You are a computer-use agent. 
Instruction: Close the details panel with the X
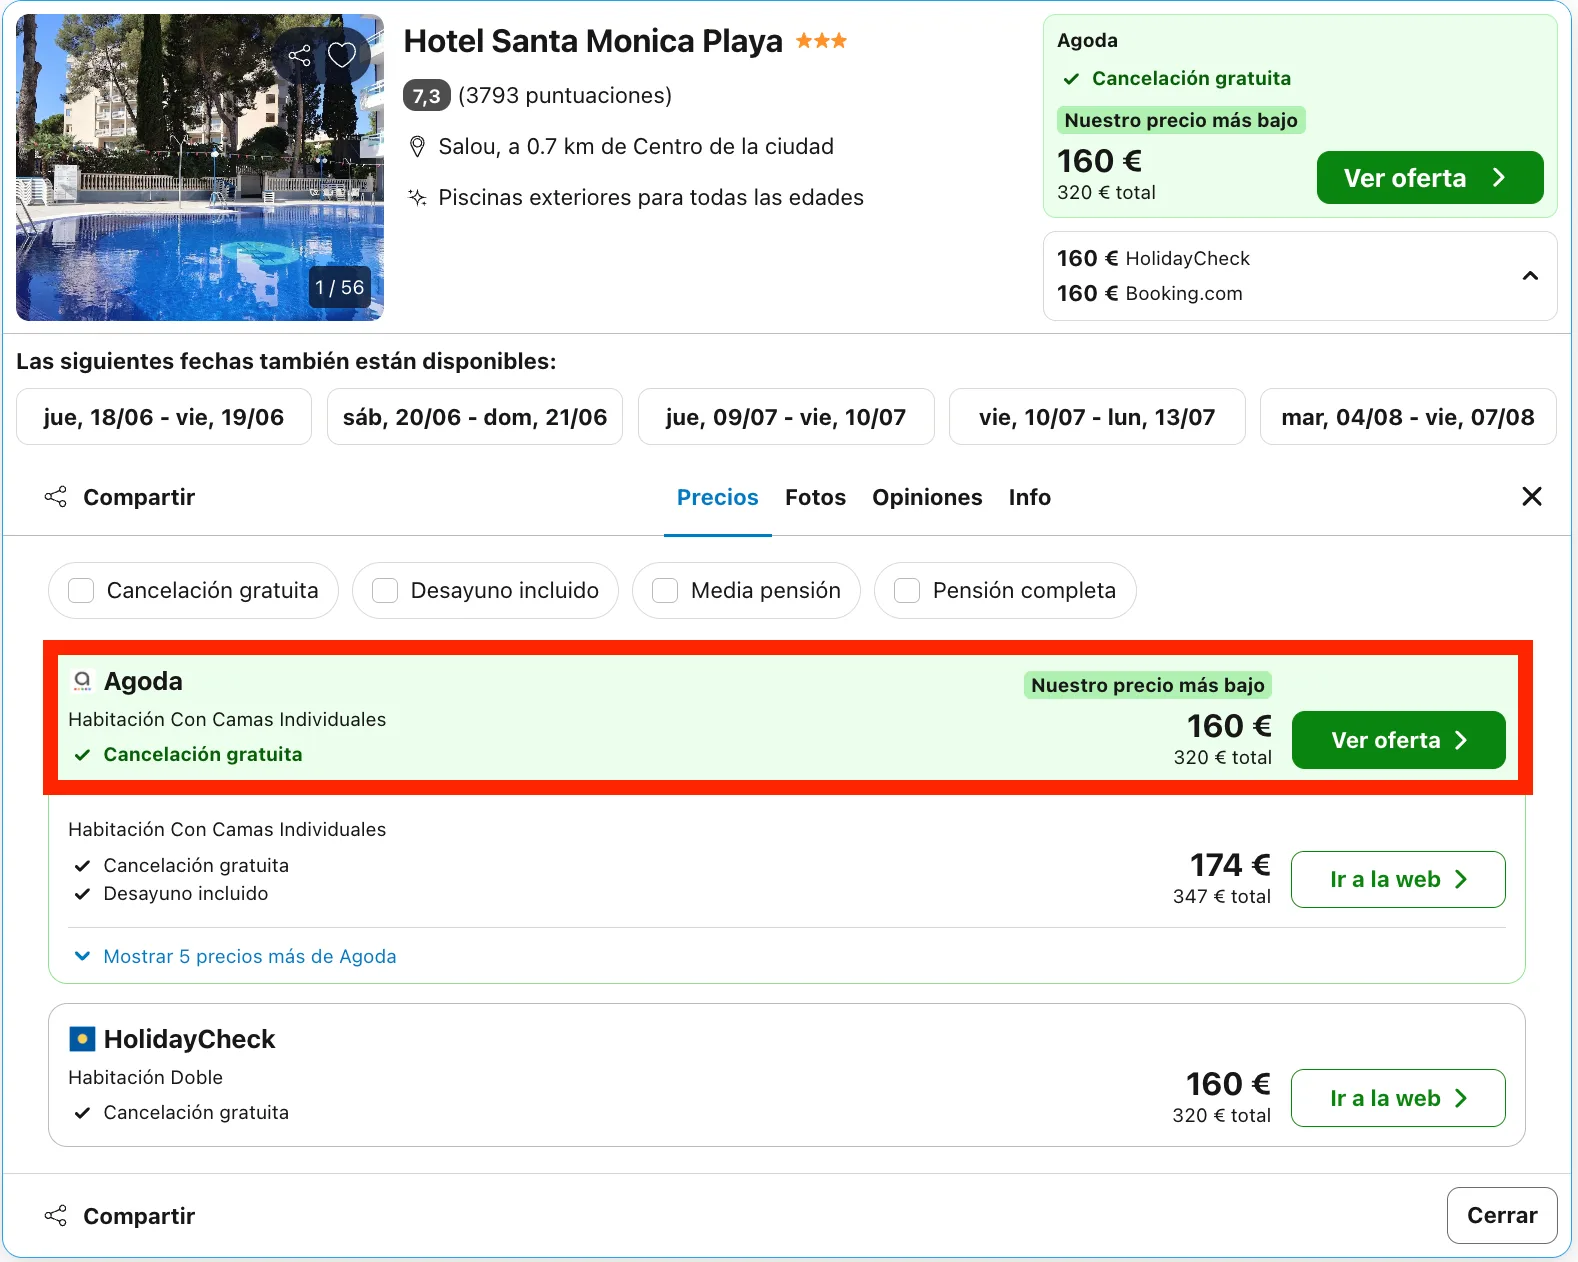(1531, 496)
